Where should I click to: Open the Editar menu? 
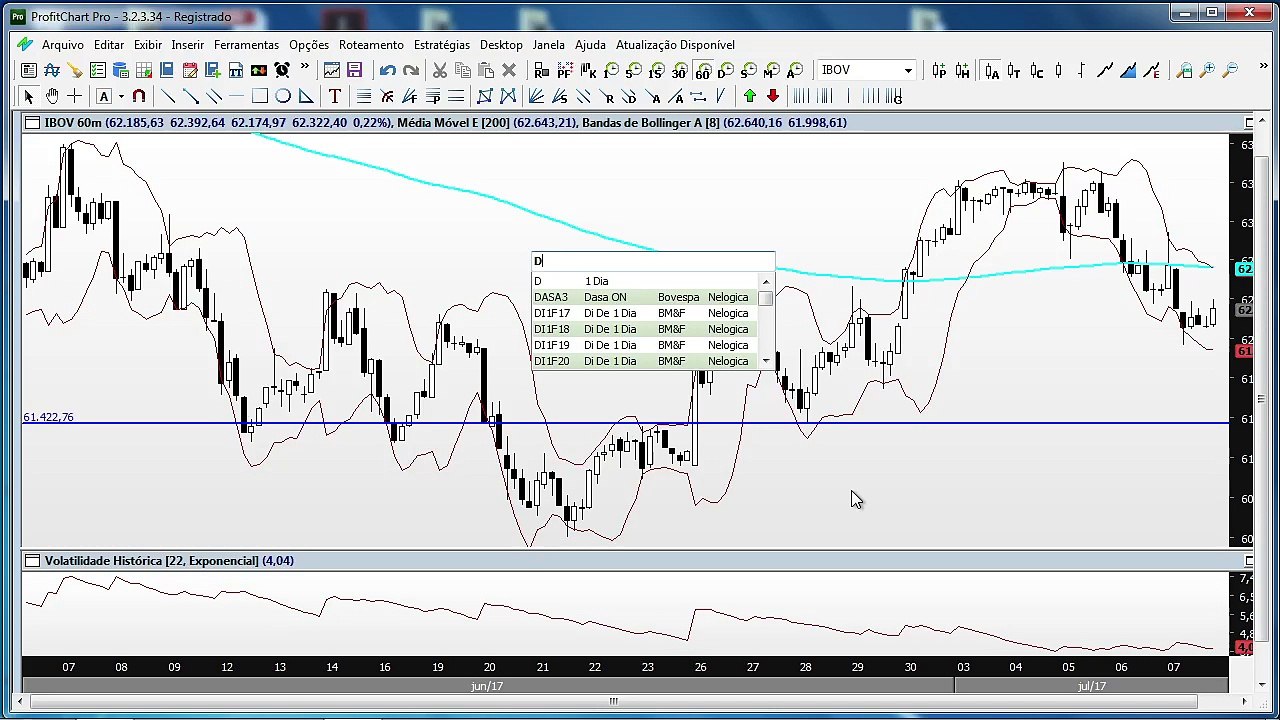tap(109, 45)
